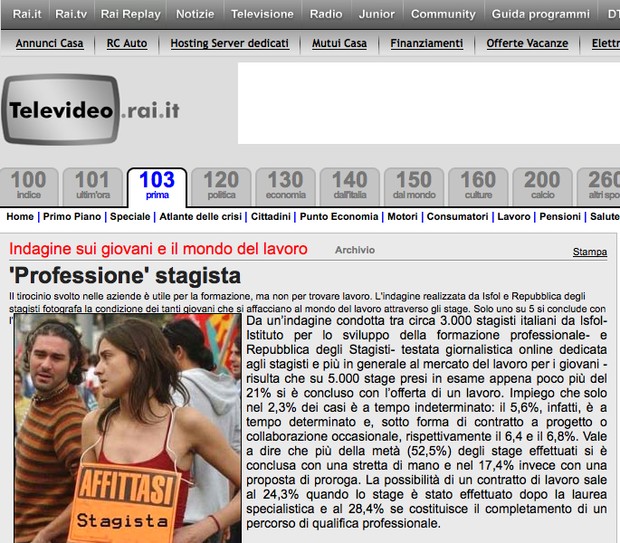Open the Junior section
The image size is (620, 543).
[x=376, y=14]
